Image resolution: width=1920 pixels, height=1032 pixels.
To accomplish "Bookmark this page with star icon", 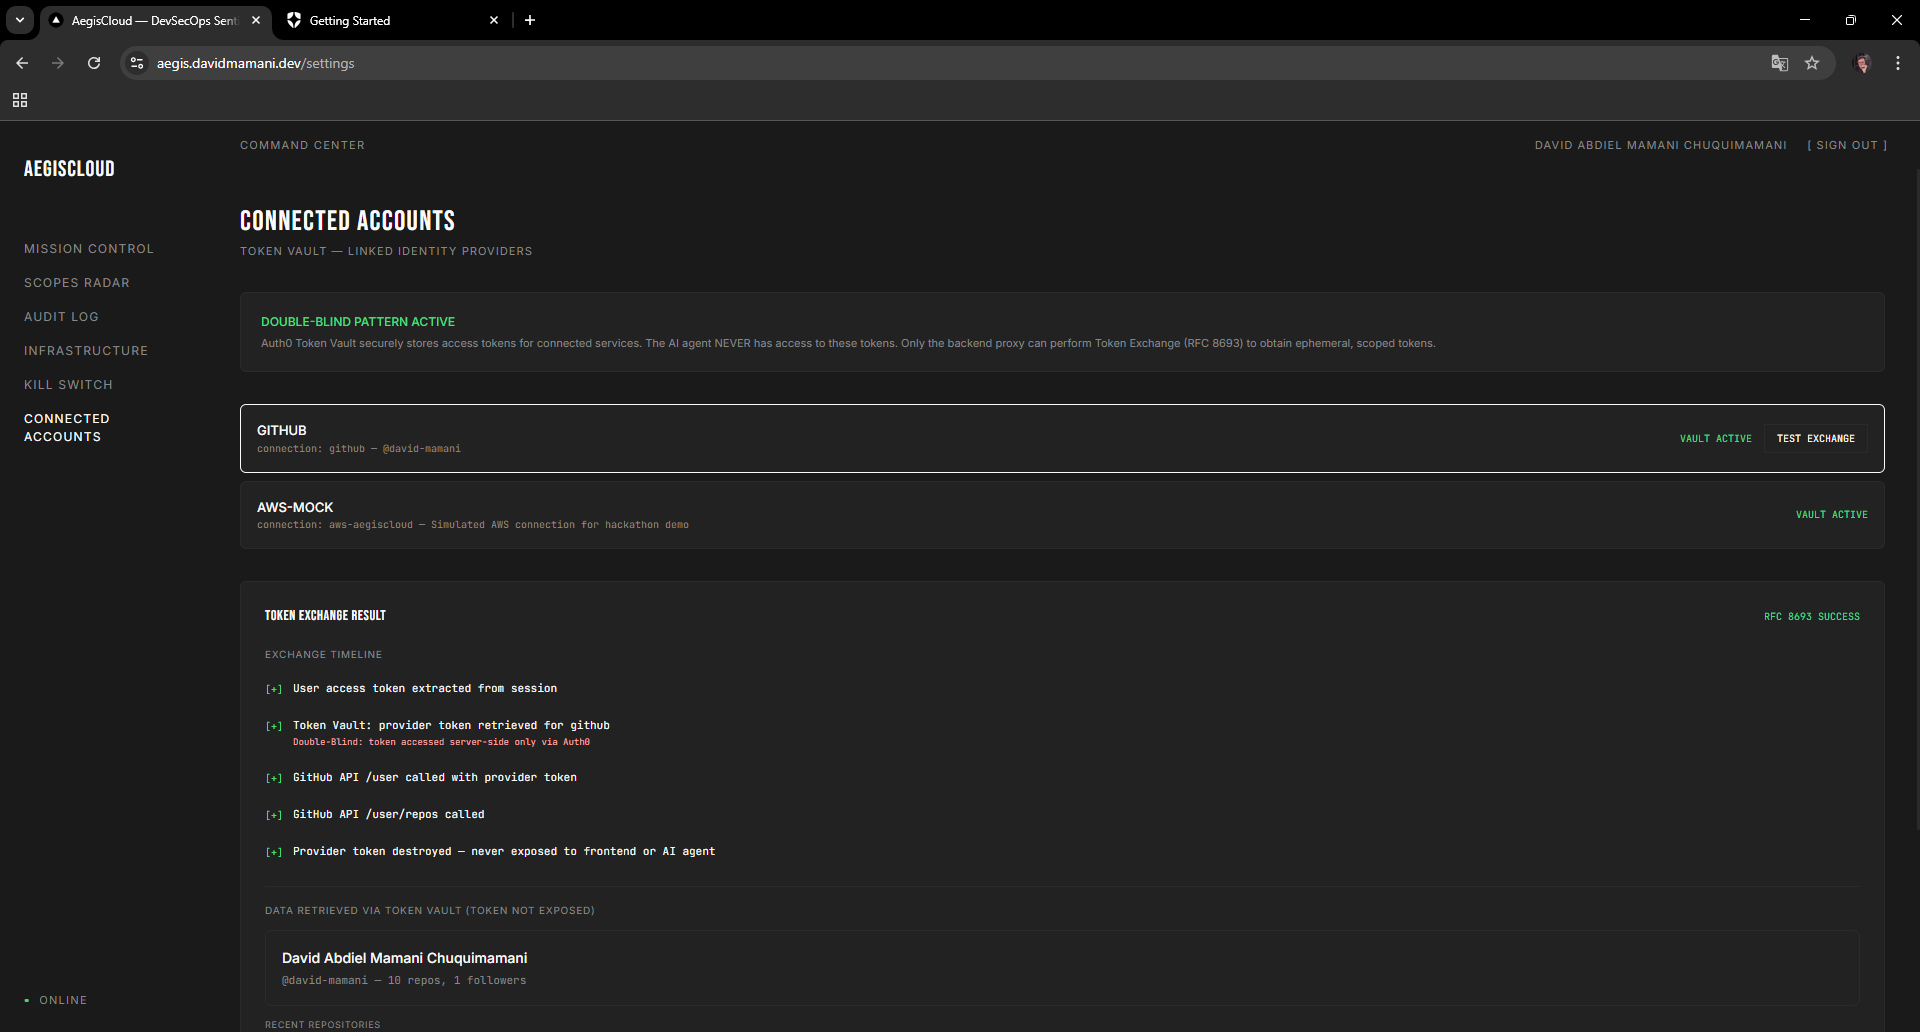I will point(1812,63).
